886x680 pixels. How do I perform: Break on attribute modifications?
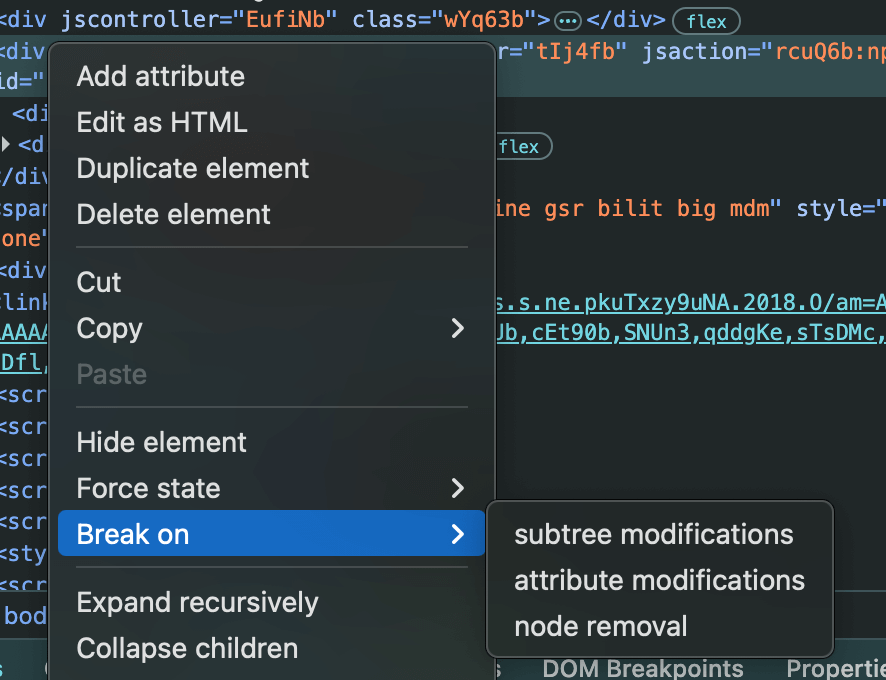click(x=659, y=580)
